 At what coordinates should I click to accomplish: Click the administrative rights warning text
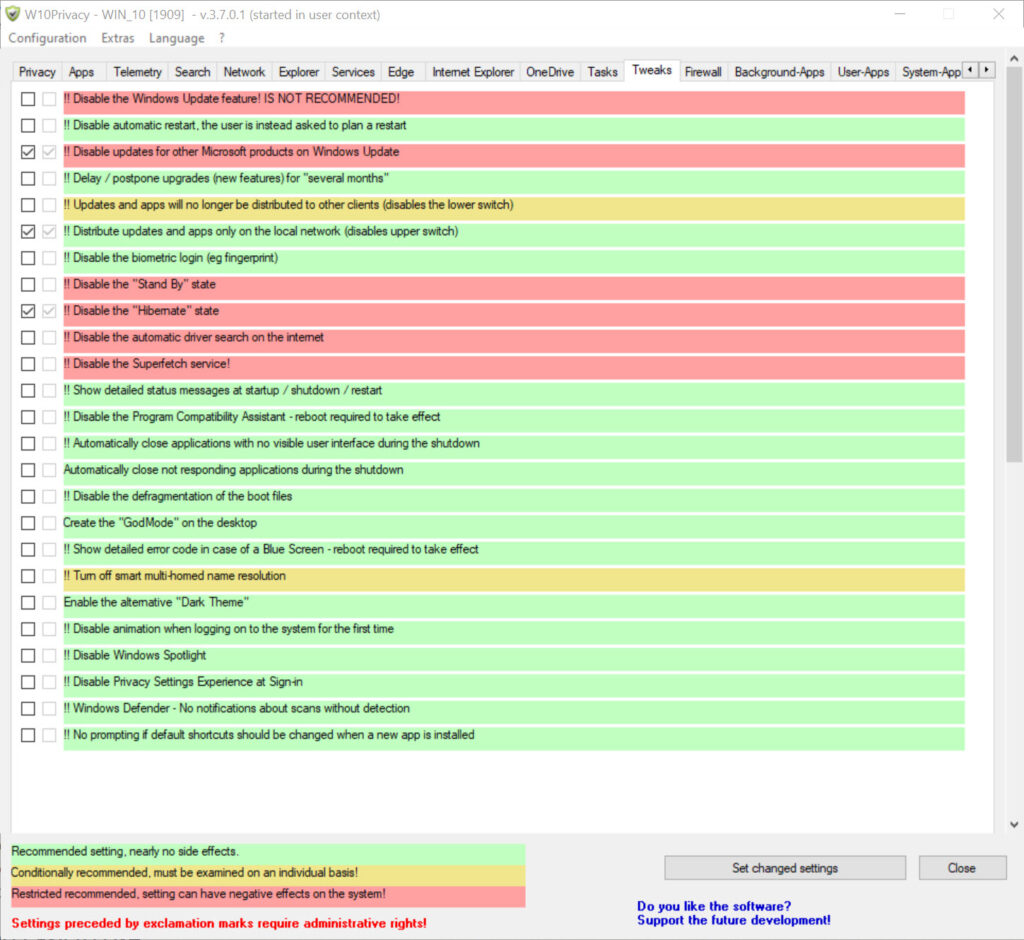coord(219,922)
